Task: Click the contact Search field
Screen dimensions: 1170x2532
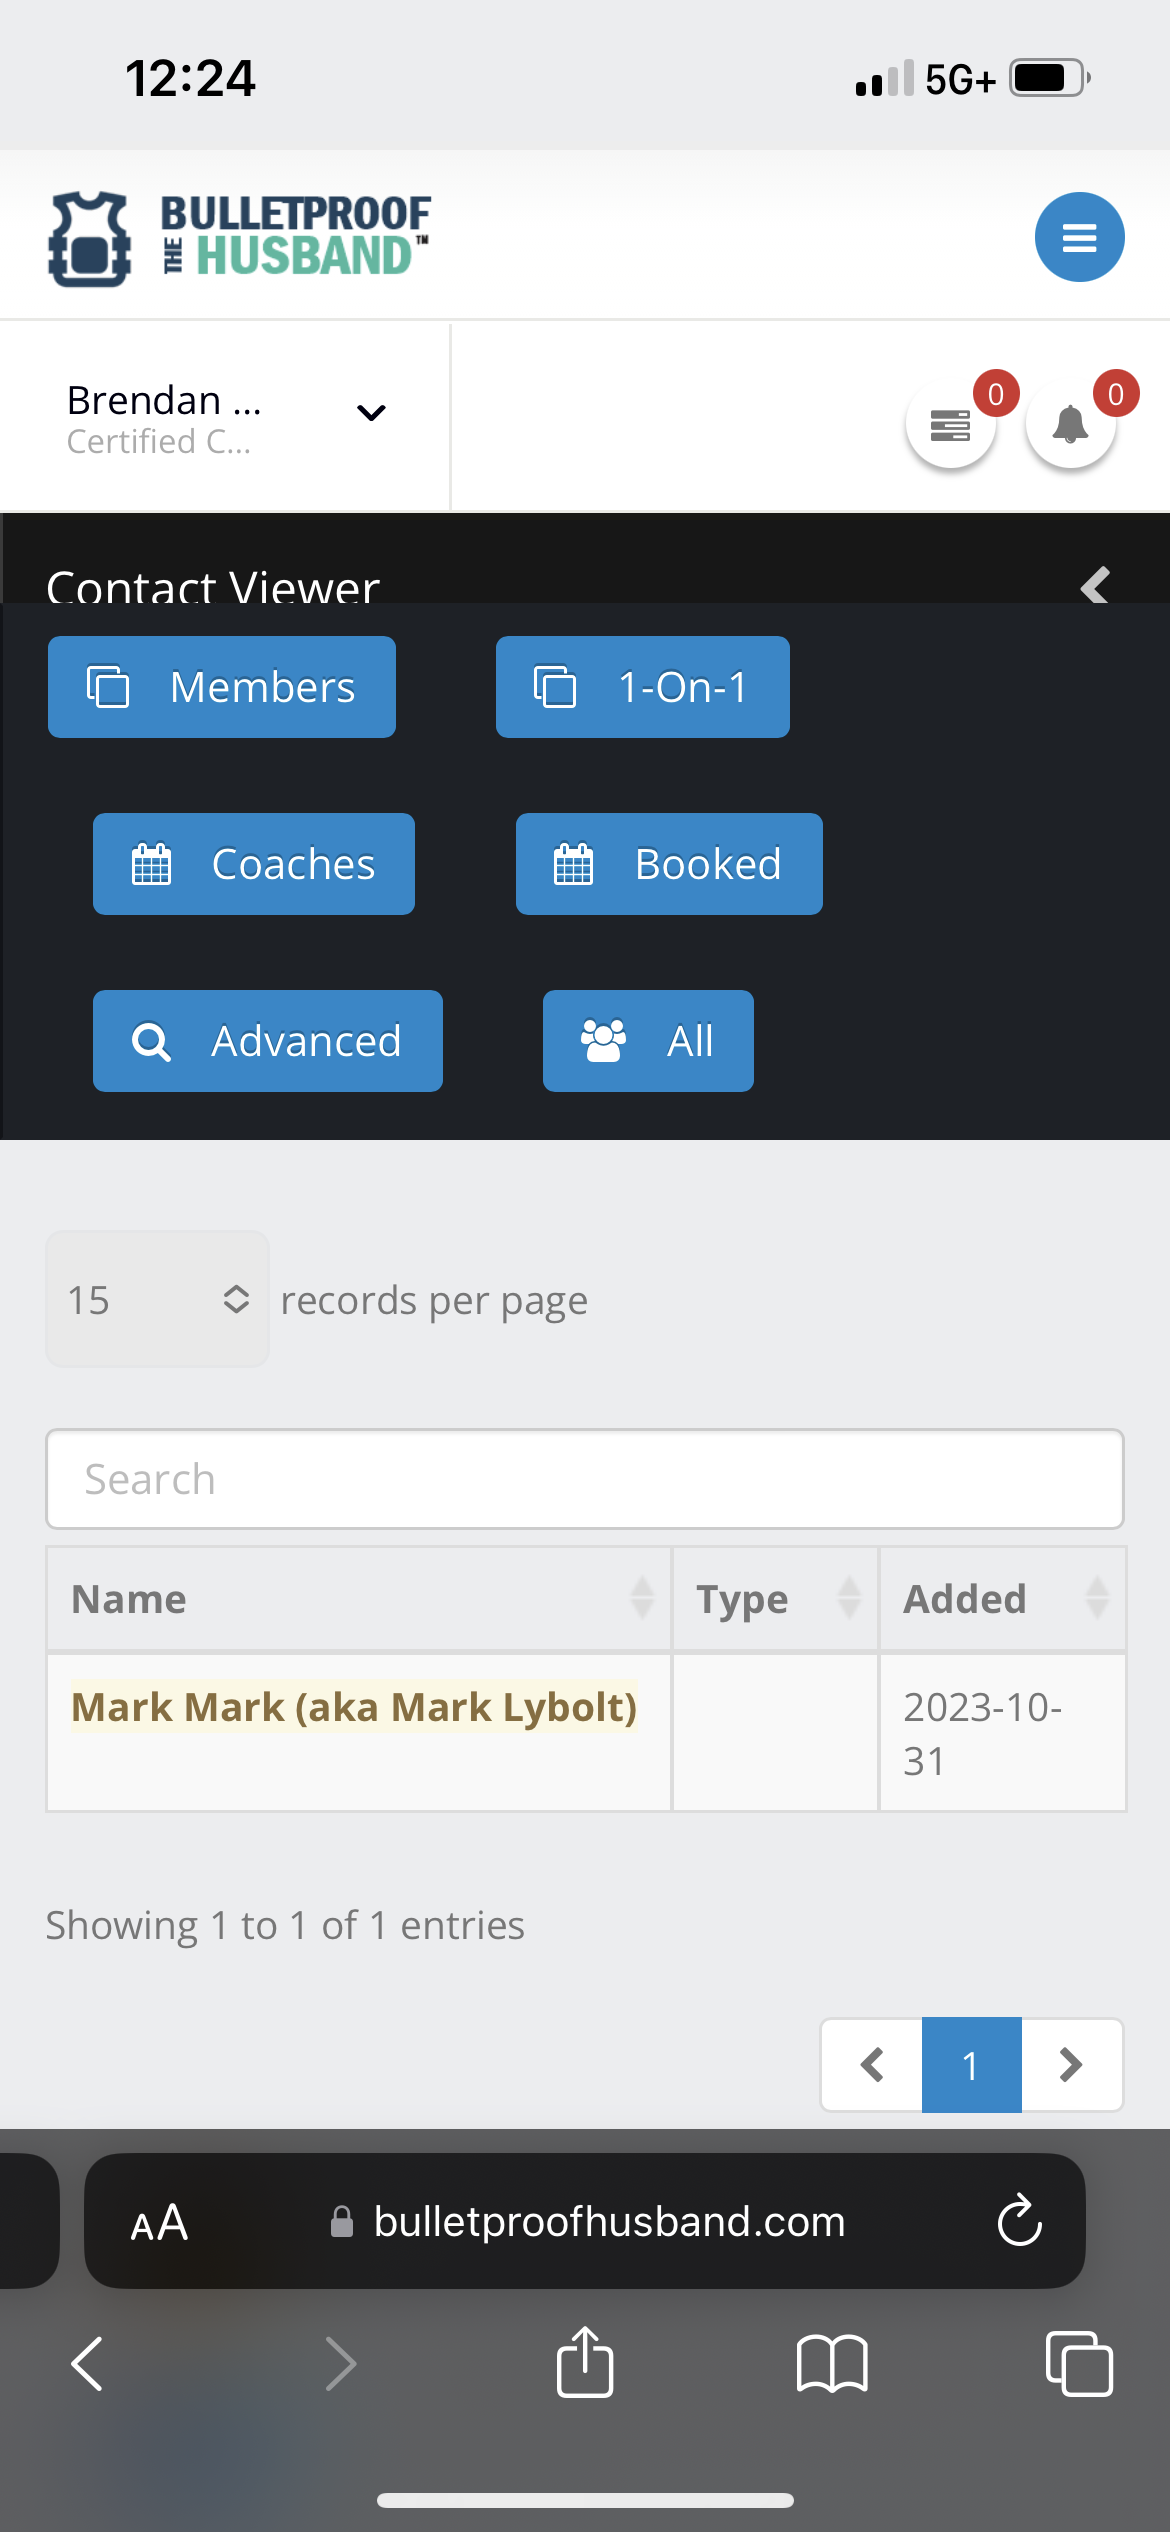Action: (585, 1479)
